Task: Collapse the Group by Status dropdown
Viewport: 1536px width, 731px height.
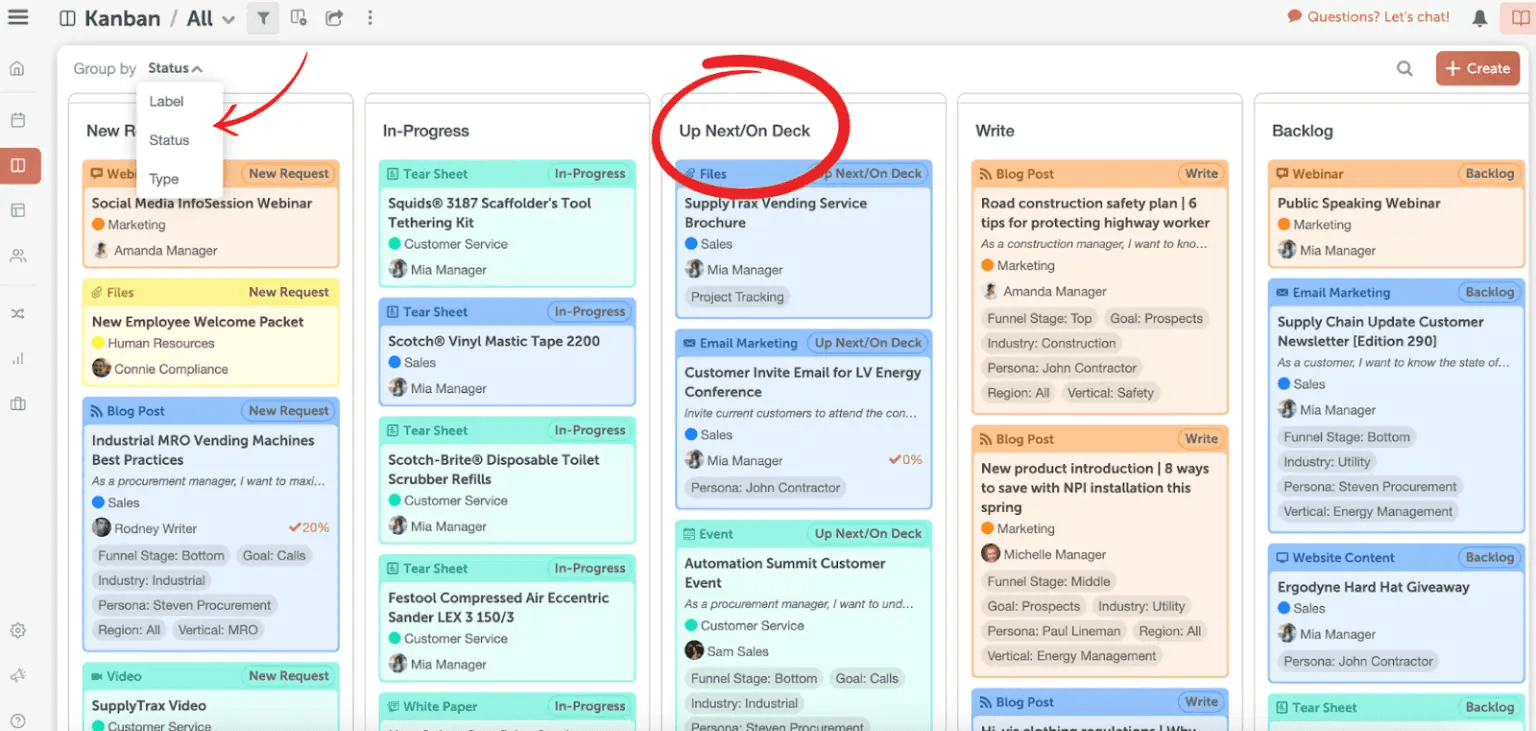Action: pos(175,69)
